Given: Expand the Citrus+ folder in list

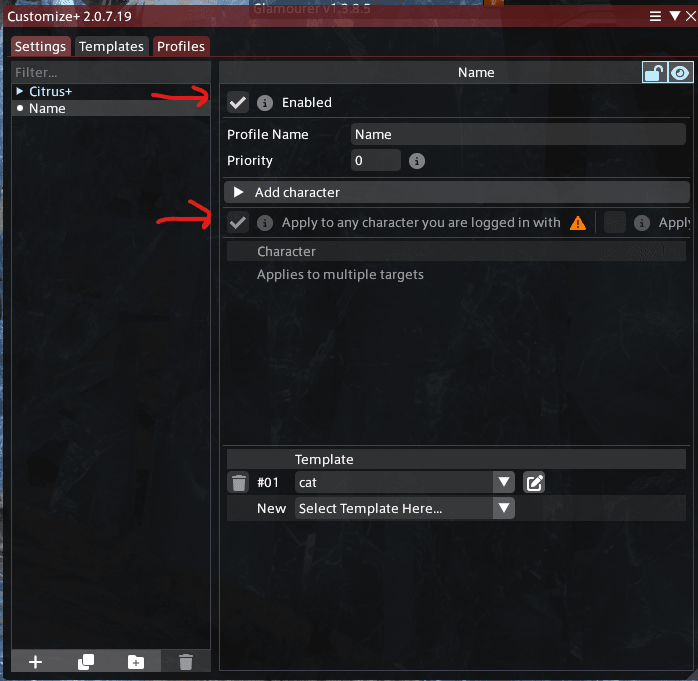Looking at the screenshot, I should pyautogui.click(x=20, y=91).
